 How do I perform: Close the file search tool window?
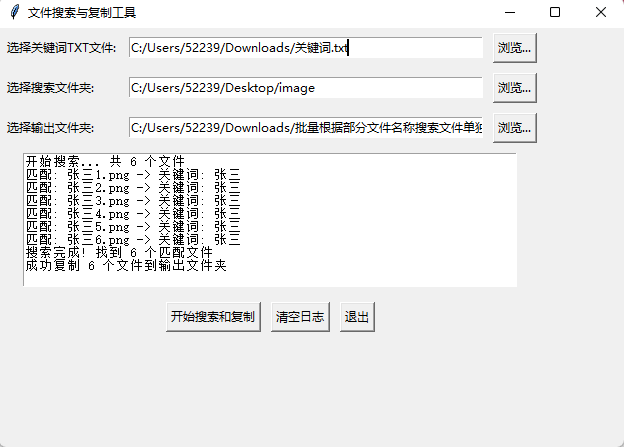click(601, 12)
